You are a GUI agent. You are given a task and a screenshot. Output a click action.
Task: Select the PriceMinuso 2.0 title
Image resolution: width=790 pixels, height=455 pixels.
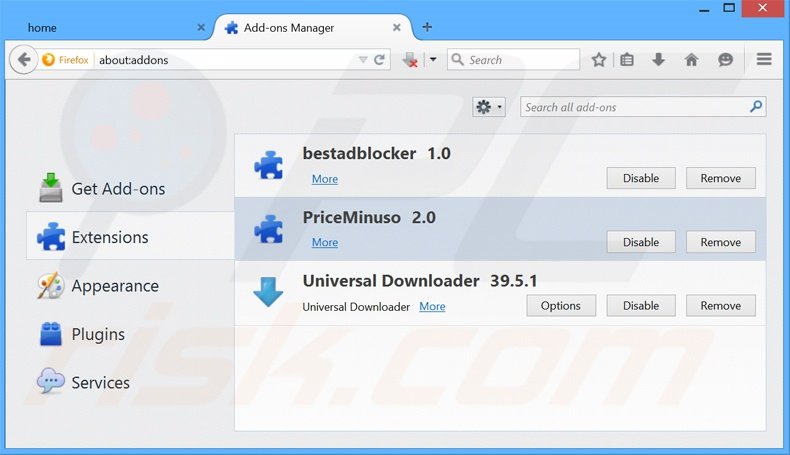[x=369, y=217]
